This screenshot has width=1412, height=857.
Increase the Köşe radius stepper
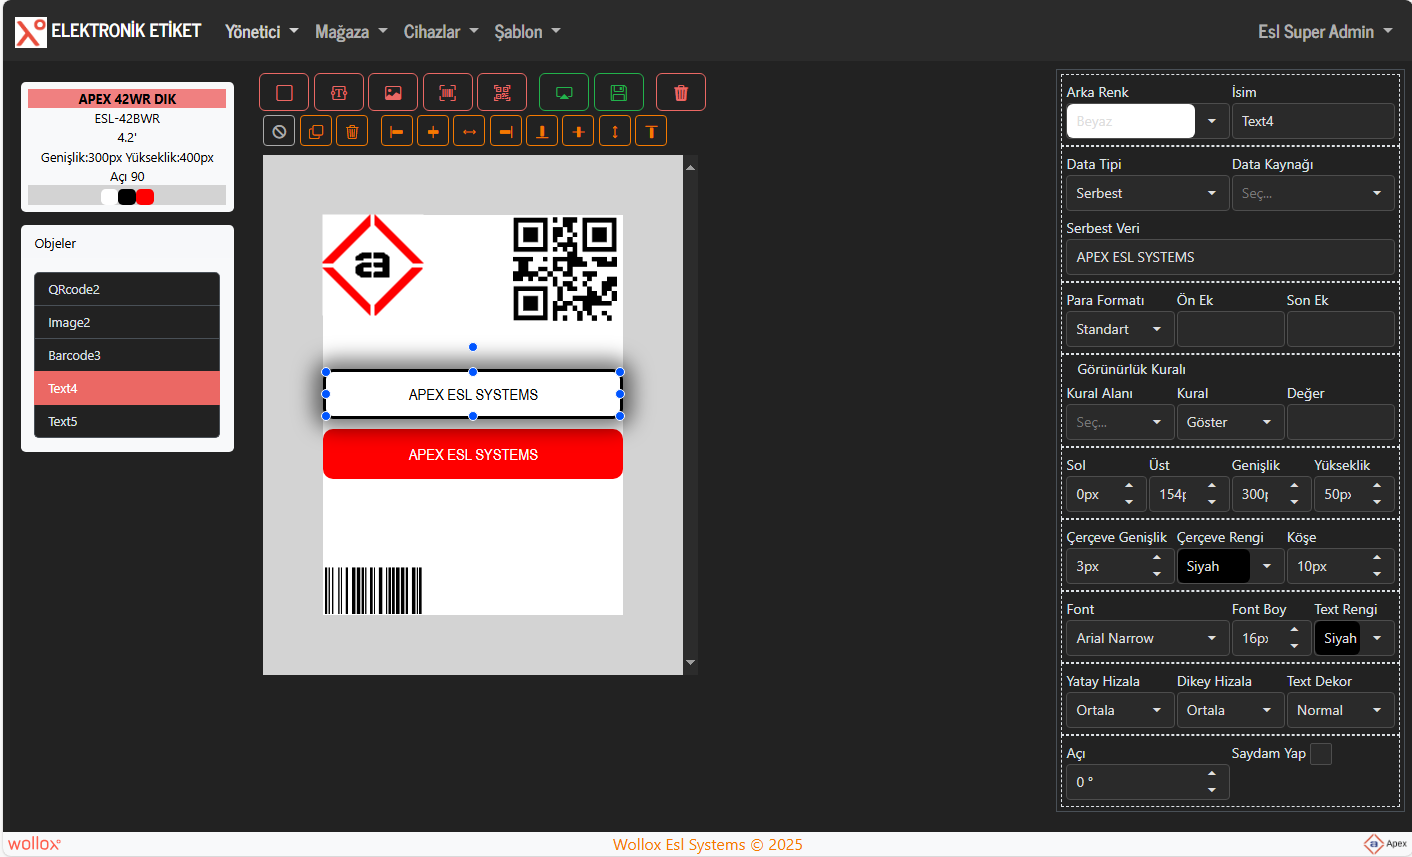coord(1377,559)
